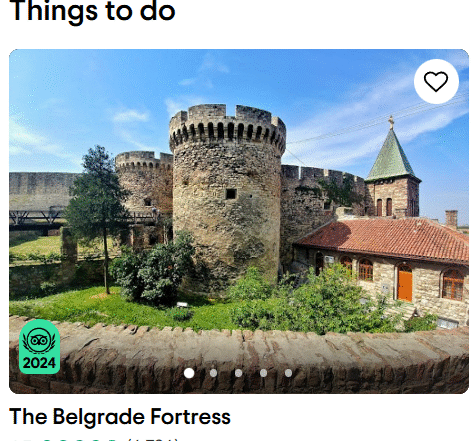This screenshot has width=476, height=441.
Task: Save Belgrade Fortress with the heart icon
Action: pos(436,81)
